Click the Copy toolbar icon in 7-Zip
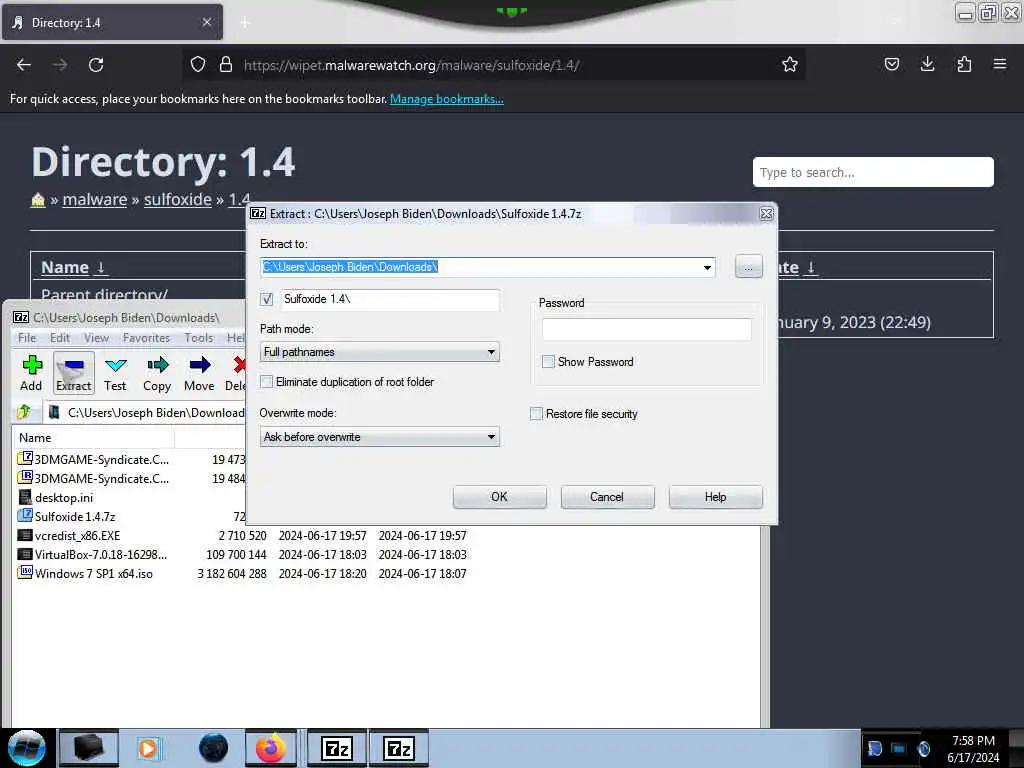 tap(157, 373)
